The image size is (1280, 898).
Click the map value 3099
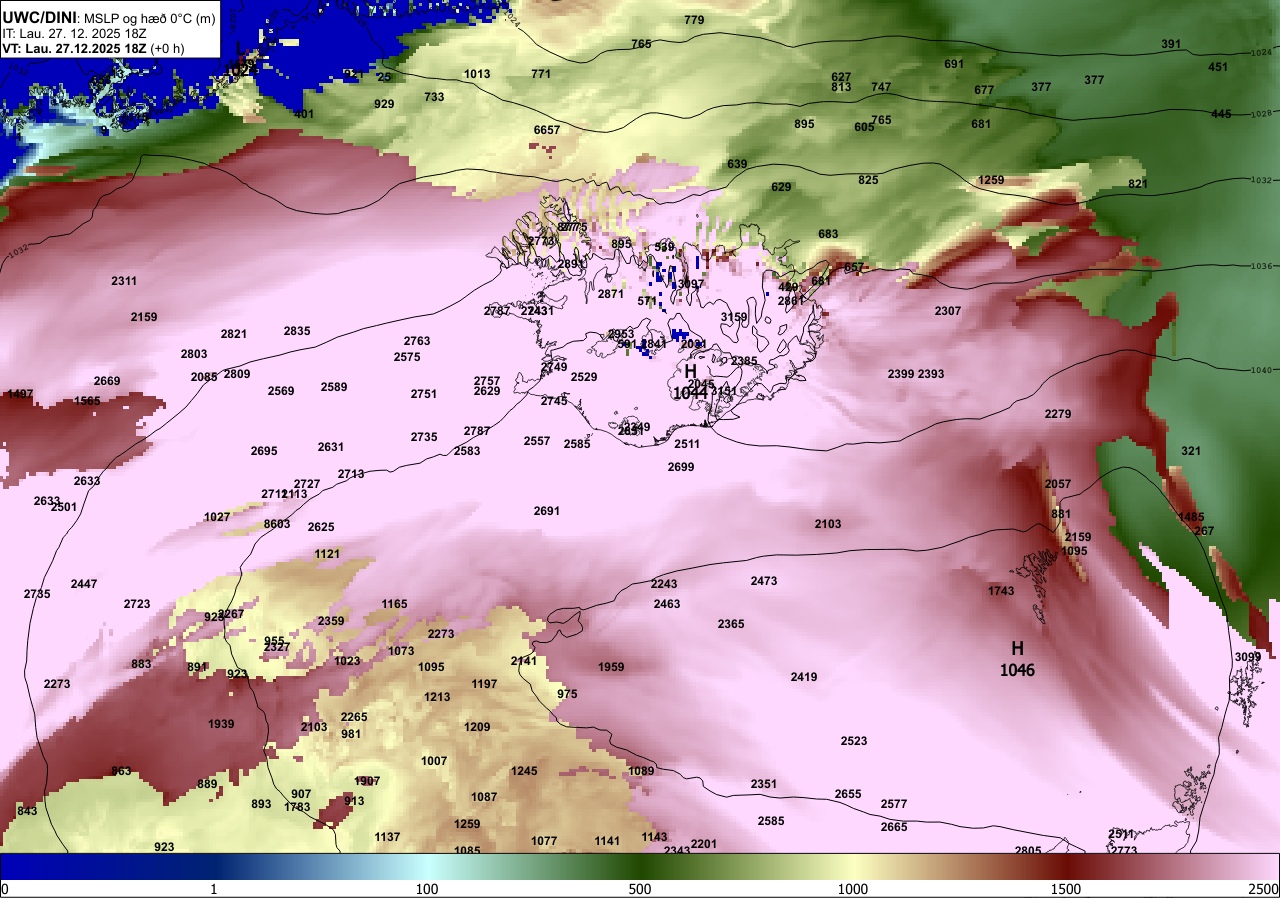1248,657
